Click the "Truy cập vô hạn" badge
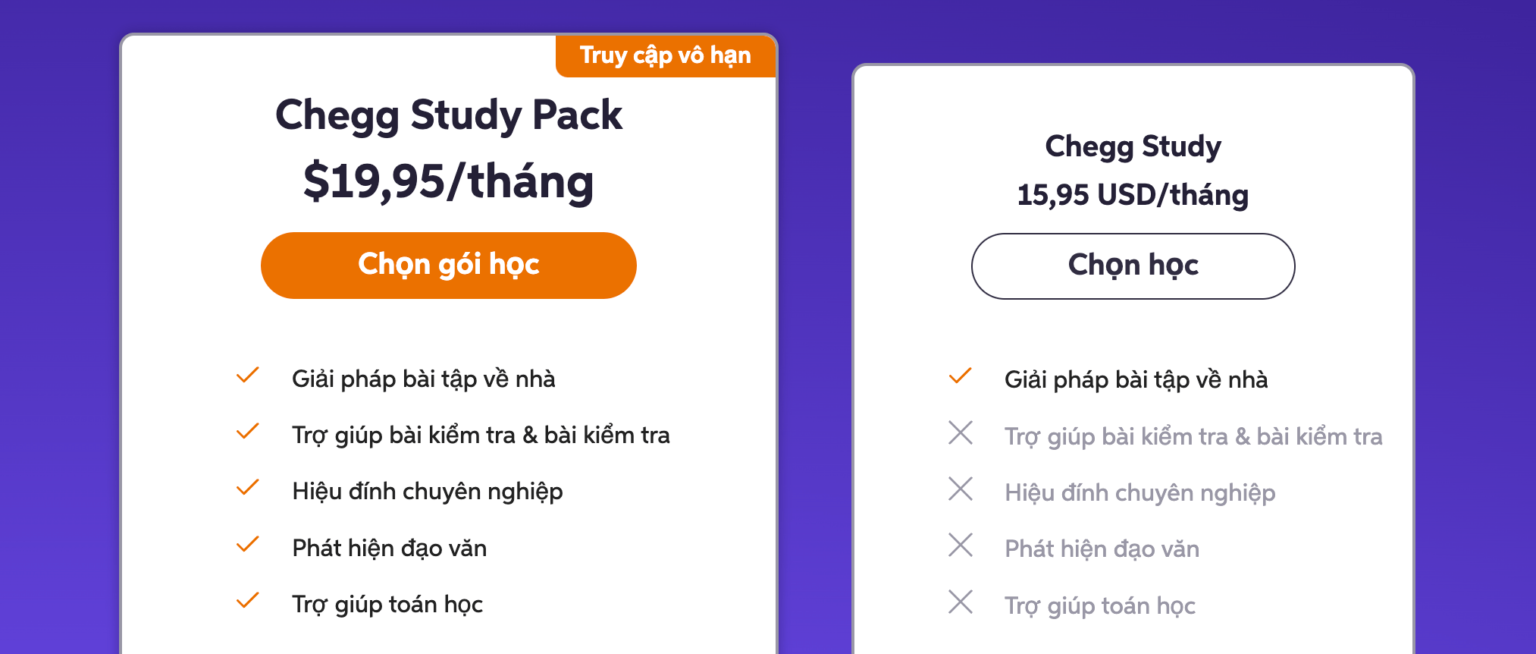The height and width of the screenshot is (654, 1536). (665, 56)
